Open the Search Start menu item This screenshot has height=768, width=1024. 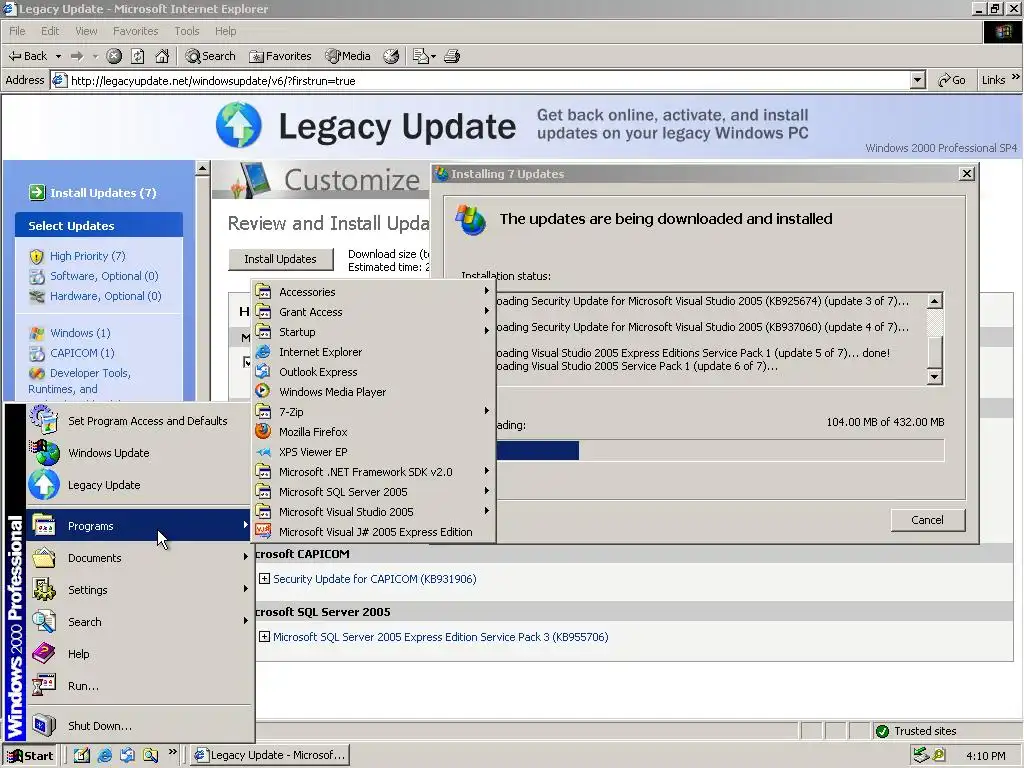138,622
